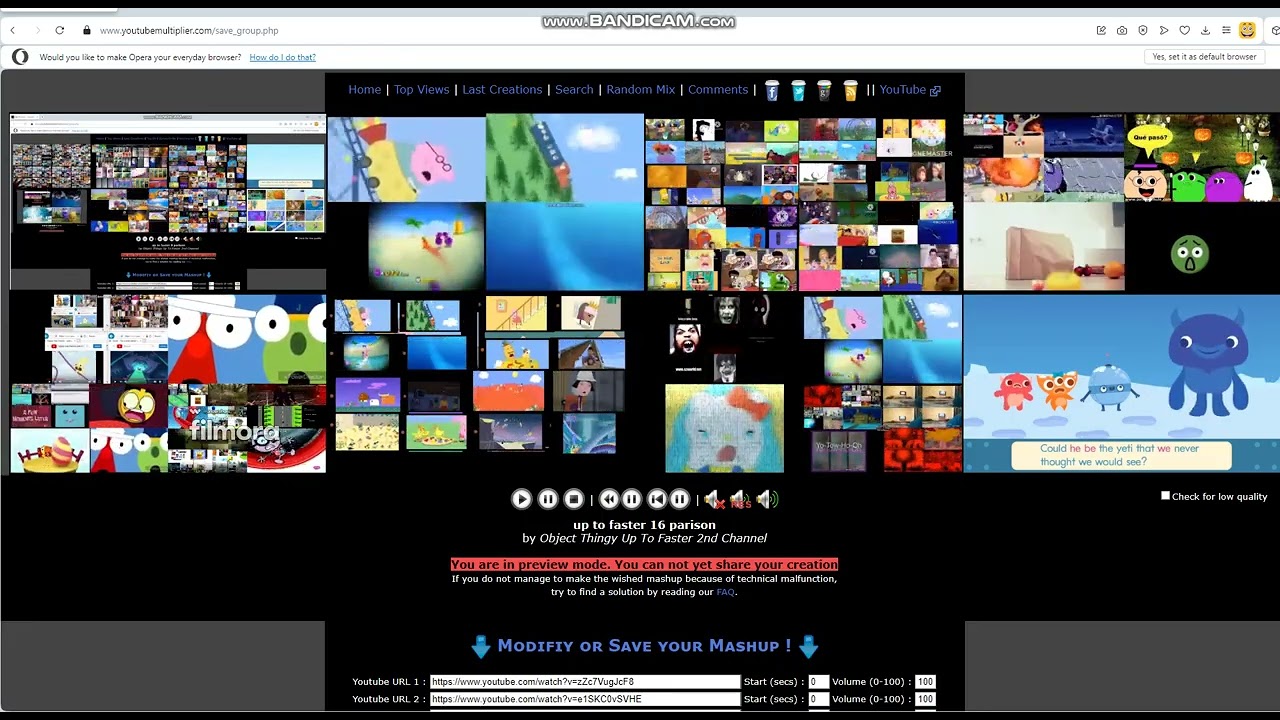The width and height of the screenshot is (1280, 720).
Task: Click 'Yes, set it as default browser' button
Action: point(1204,57)
